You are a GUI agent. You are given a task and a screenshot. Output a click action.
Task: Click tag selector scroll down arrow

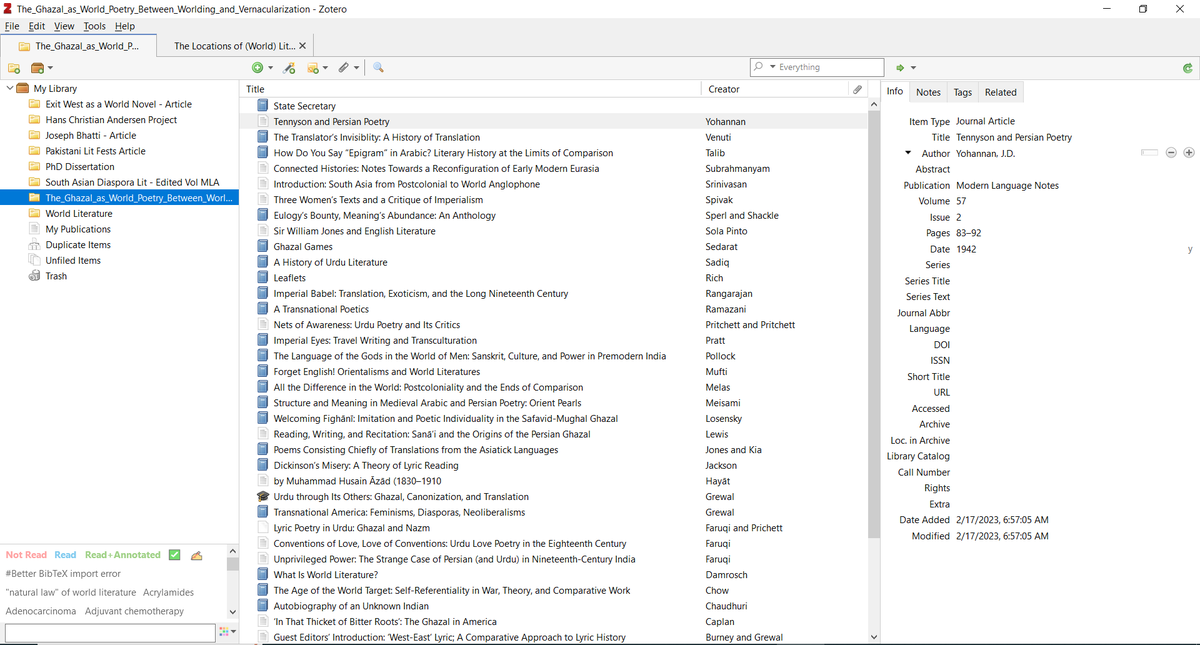click(x=233, y=612)
